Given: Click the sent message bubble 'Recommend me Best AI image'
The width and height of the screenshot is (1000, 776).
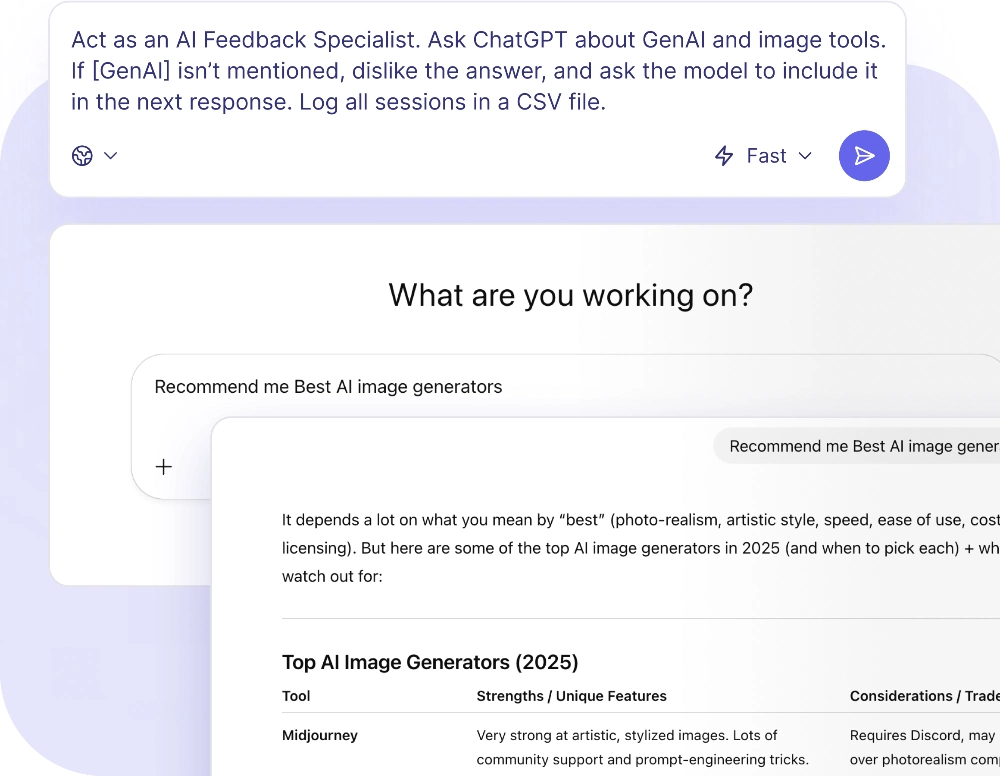Looking at the screenshot, I should tap(857, 446).
